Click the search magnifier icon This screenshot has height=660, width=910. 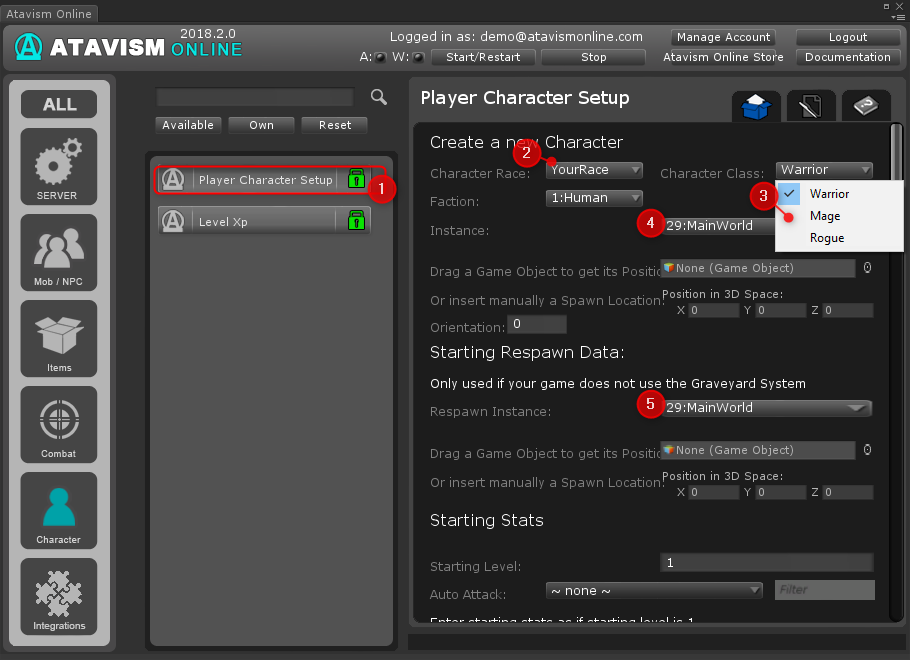379,97
